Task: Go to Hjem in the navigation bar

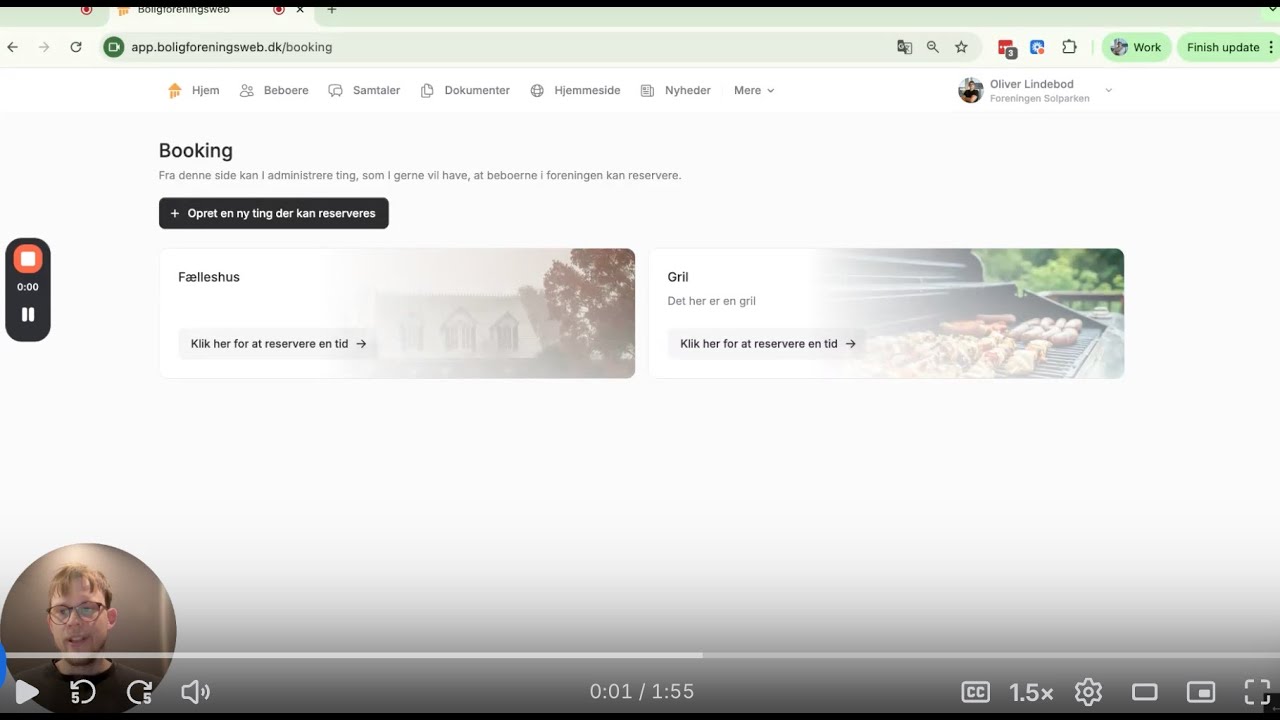Action: click(x=194, y=90)
